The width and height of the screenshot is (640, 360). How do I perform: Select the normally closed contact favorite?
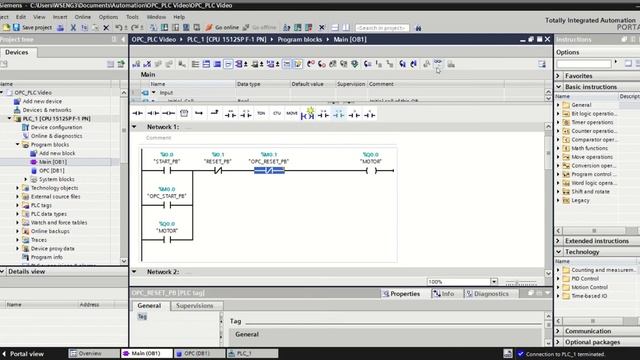[153, 113]
